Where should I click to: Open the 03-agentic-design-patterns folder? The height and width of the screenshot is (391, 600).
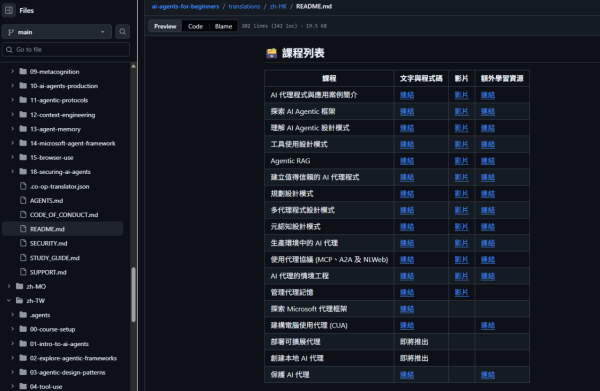point(67,372)
